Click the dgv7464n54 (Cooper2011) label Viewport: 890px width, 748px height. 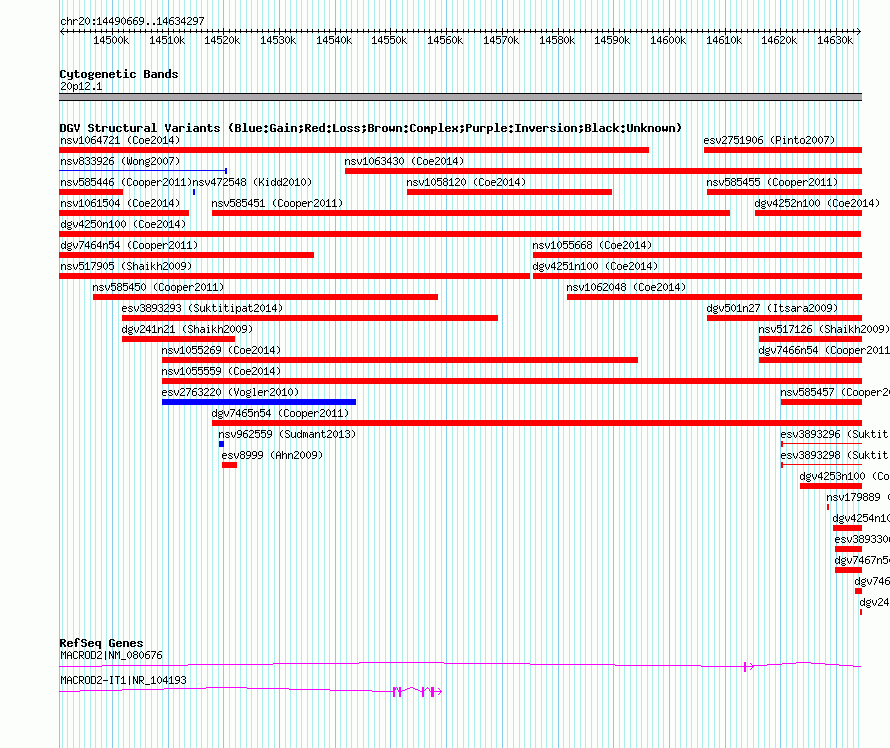click(129, 245)
